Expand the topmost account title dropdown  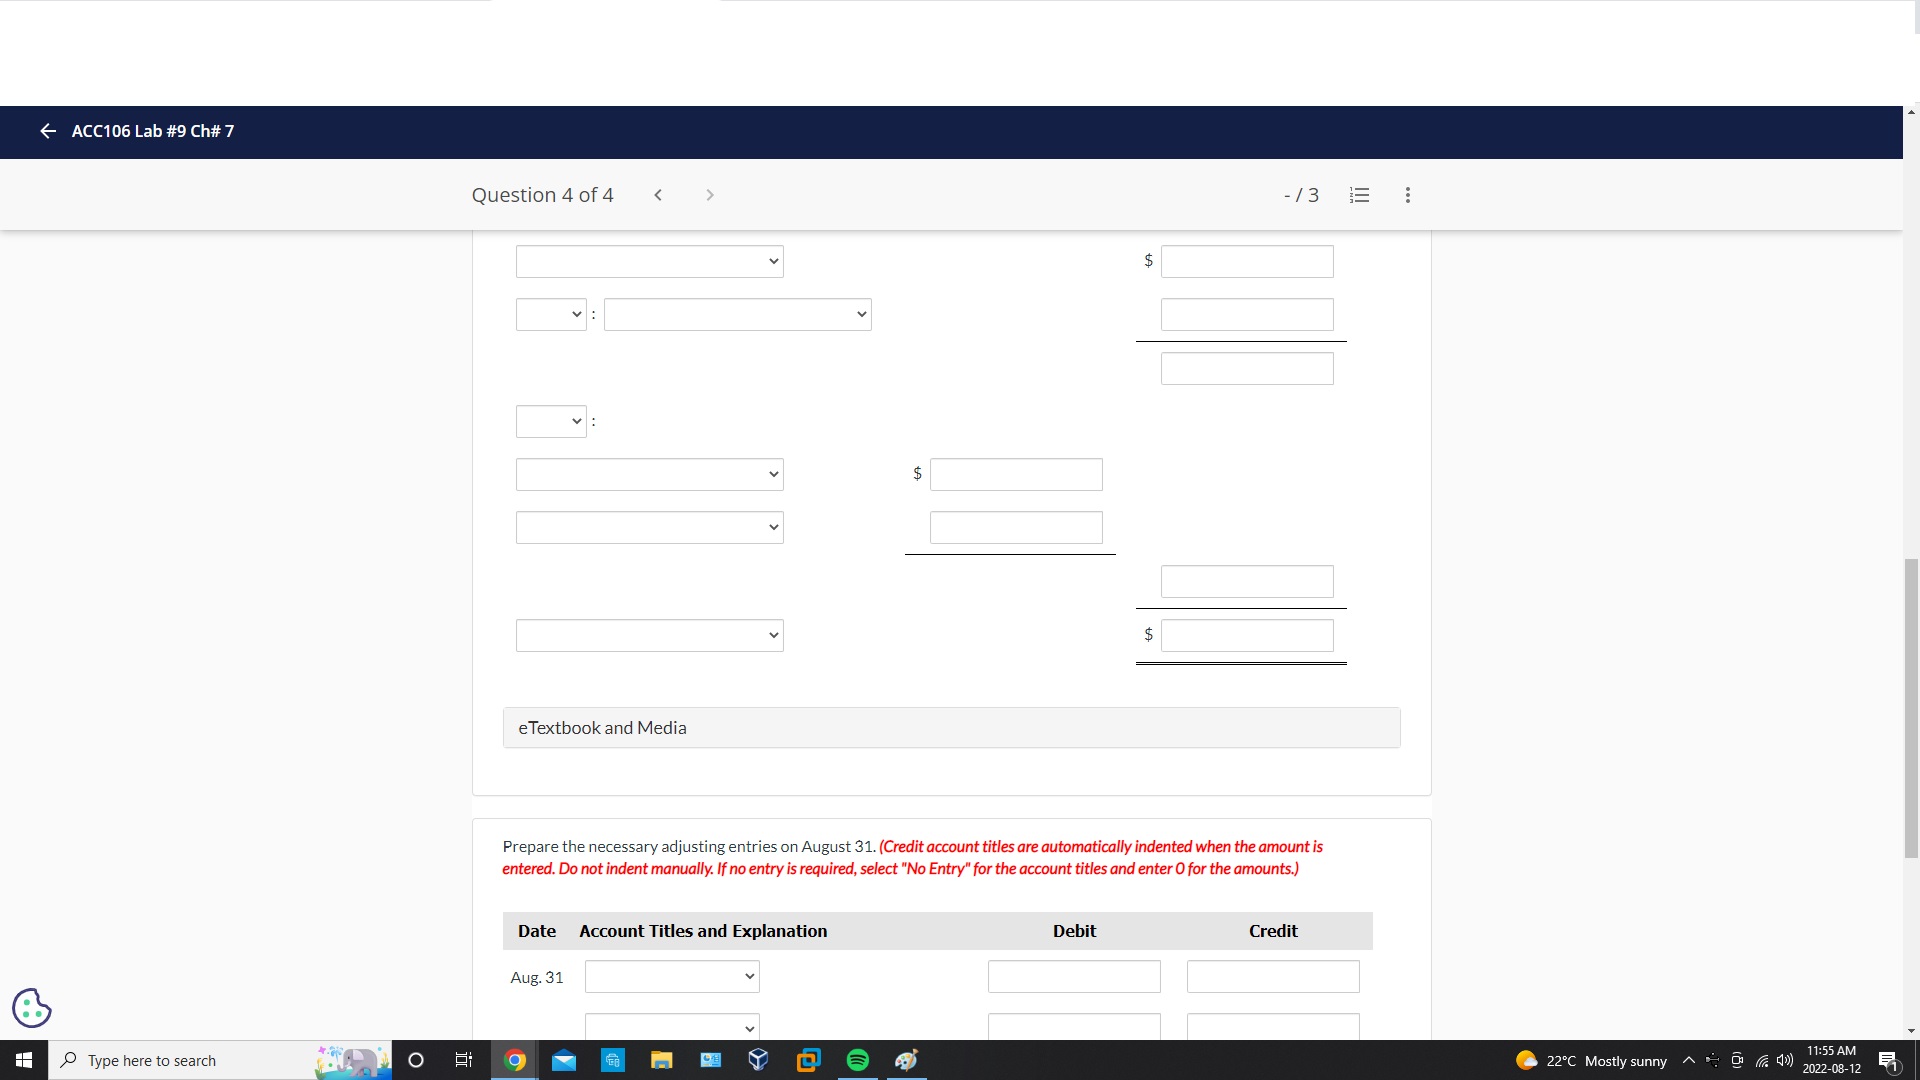649,261
